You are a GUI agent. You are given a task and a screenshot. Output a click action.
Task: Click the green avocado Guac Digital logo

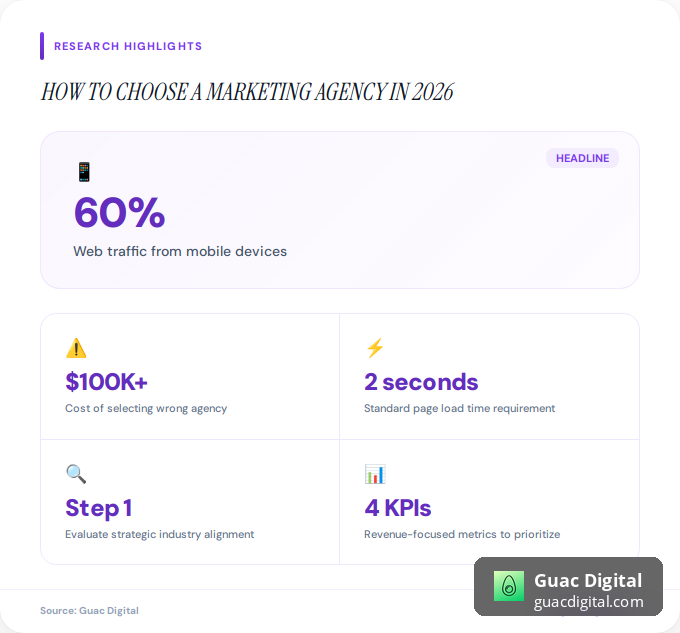[x=509, y=586]
